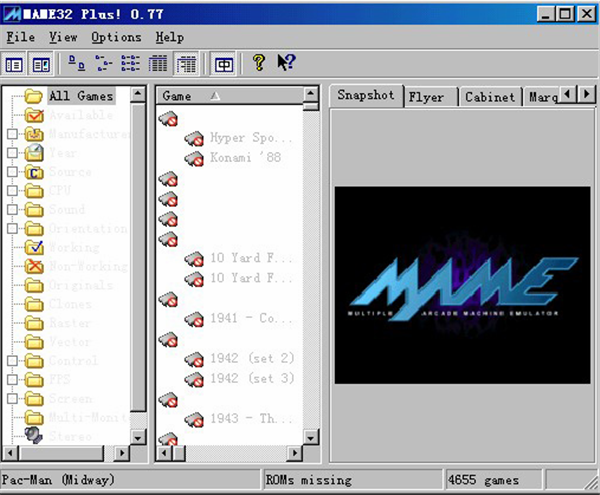Viewport: 600px width, 495px height.
Task: Toggle the screenshot area toolbar icon
Action: pyautogui.click(x=41, y=64)
